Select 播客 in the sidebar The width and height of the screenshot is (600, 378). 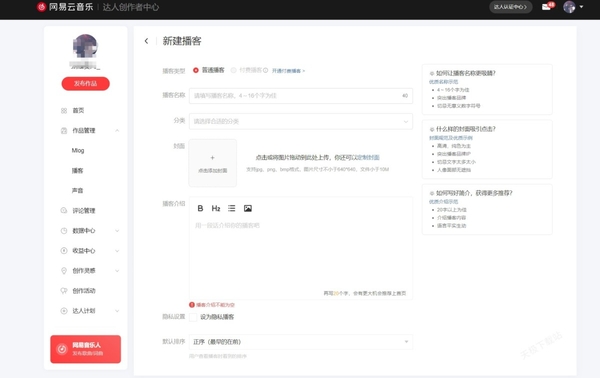pos(77,171)
